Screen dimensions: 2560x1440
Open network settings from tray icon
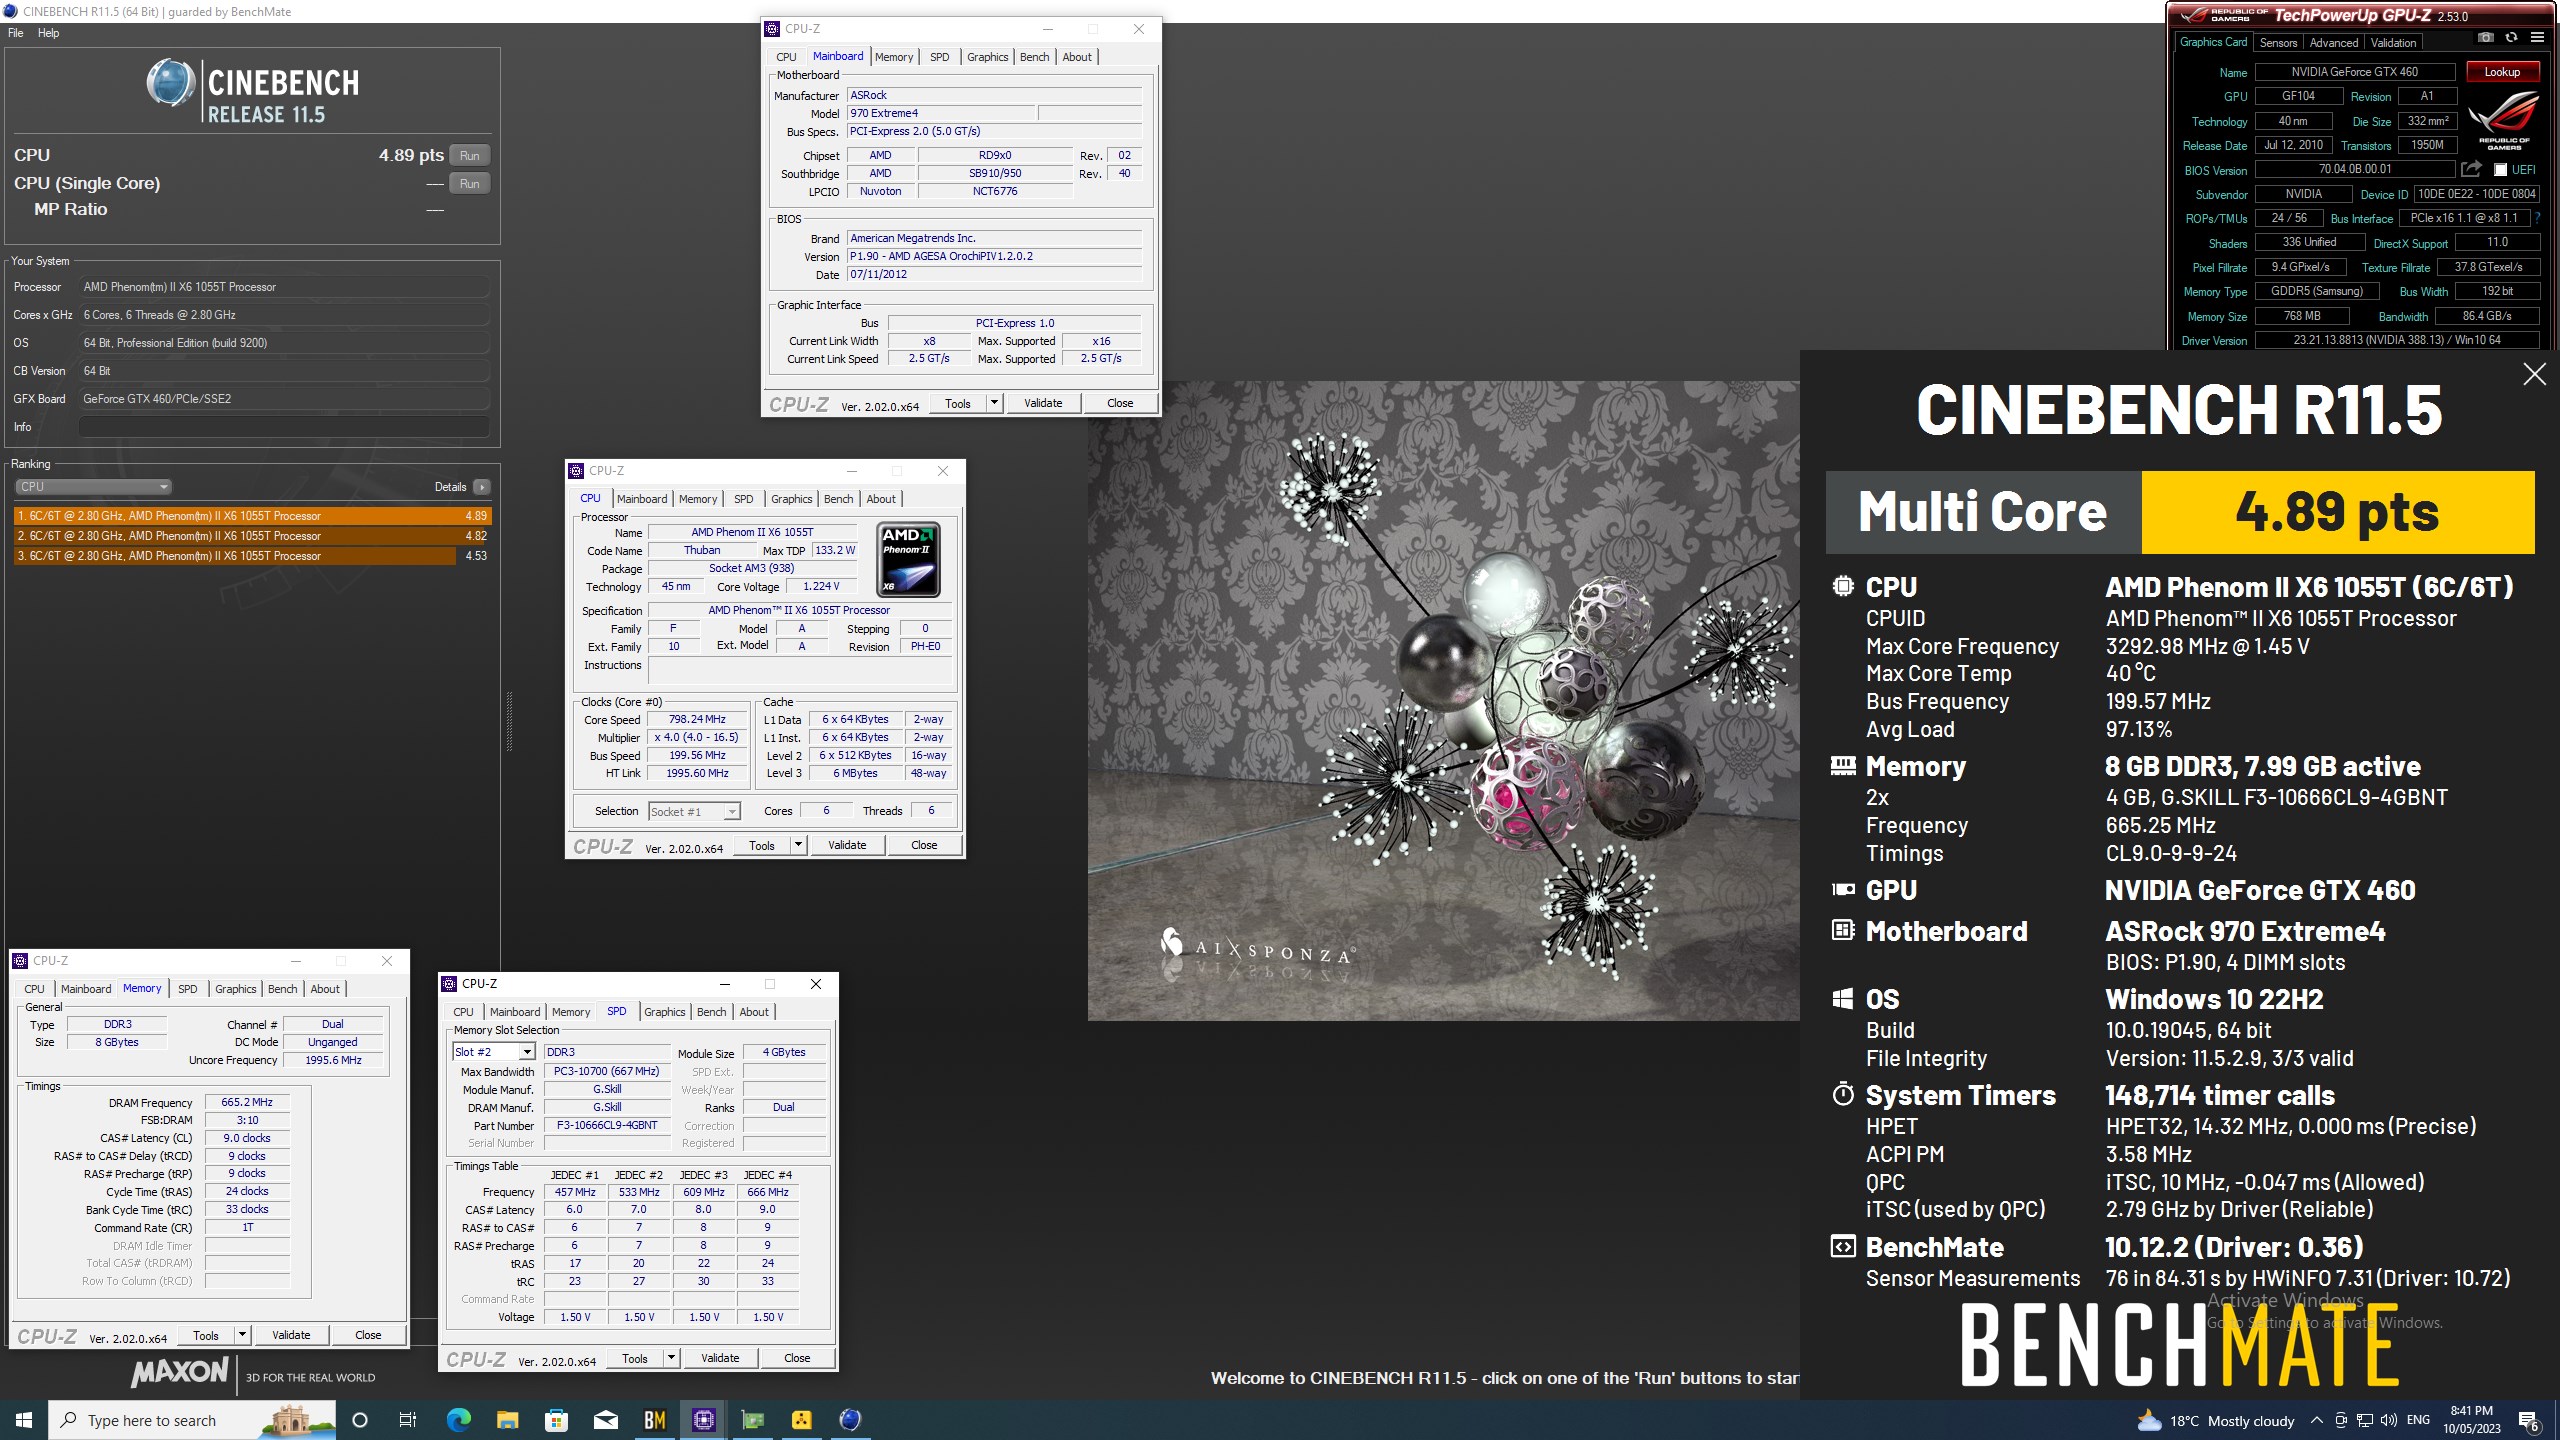point(2365,1420)
